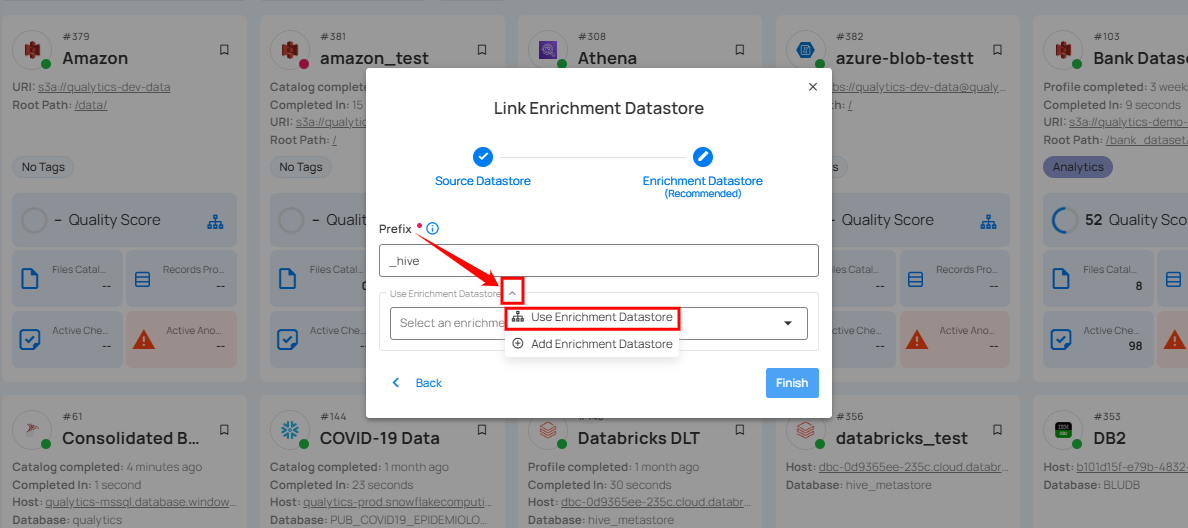The width and height of the screenshot is (1188, 528).
Task: Click the Active Anomalies warning icon on Amazon card
Action: tap(144, 339)
